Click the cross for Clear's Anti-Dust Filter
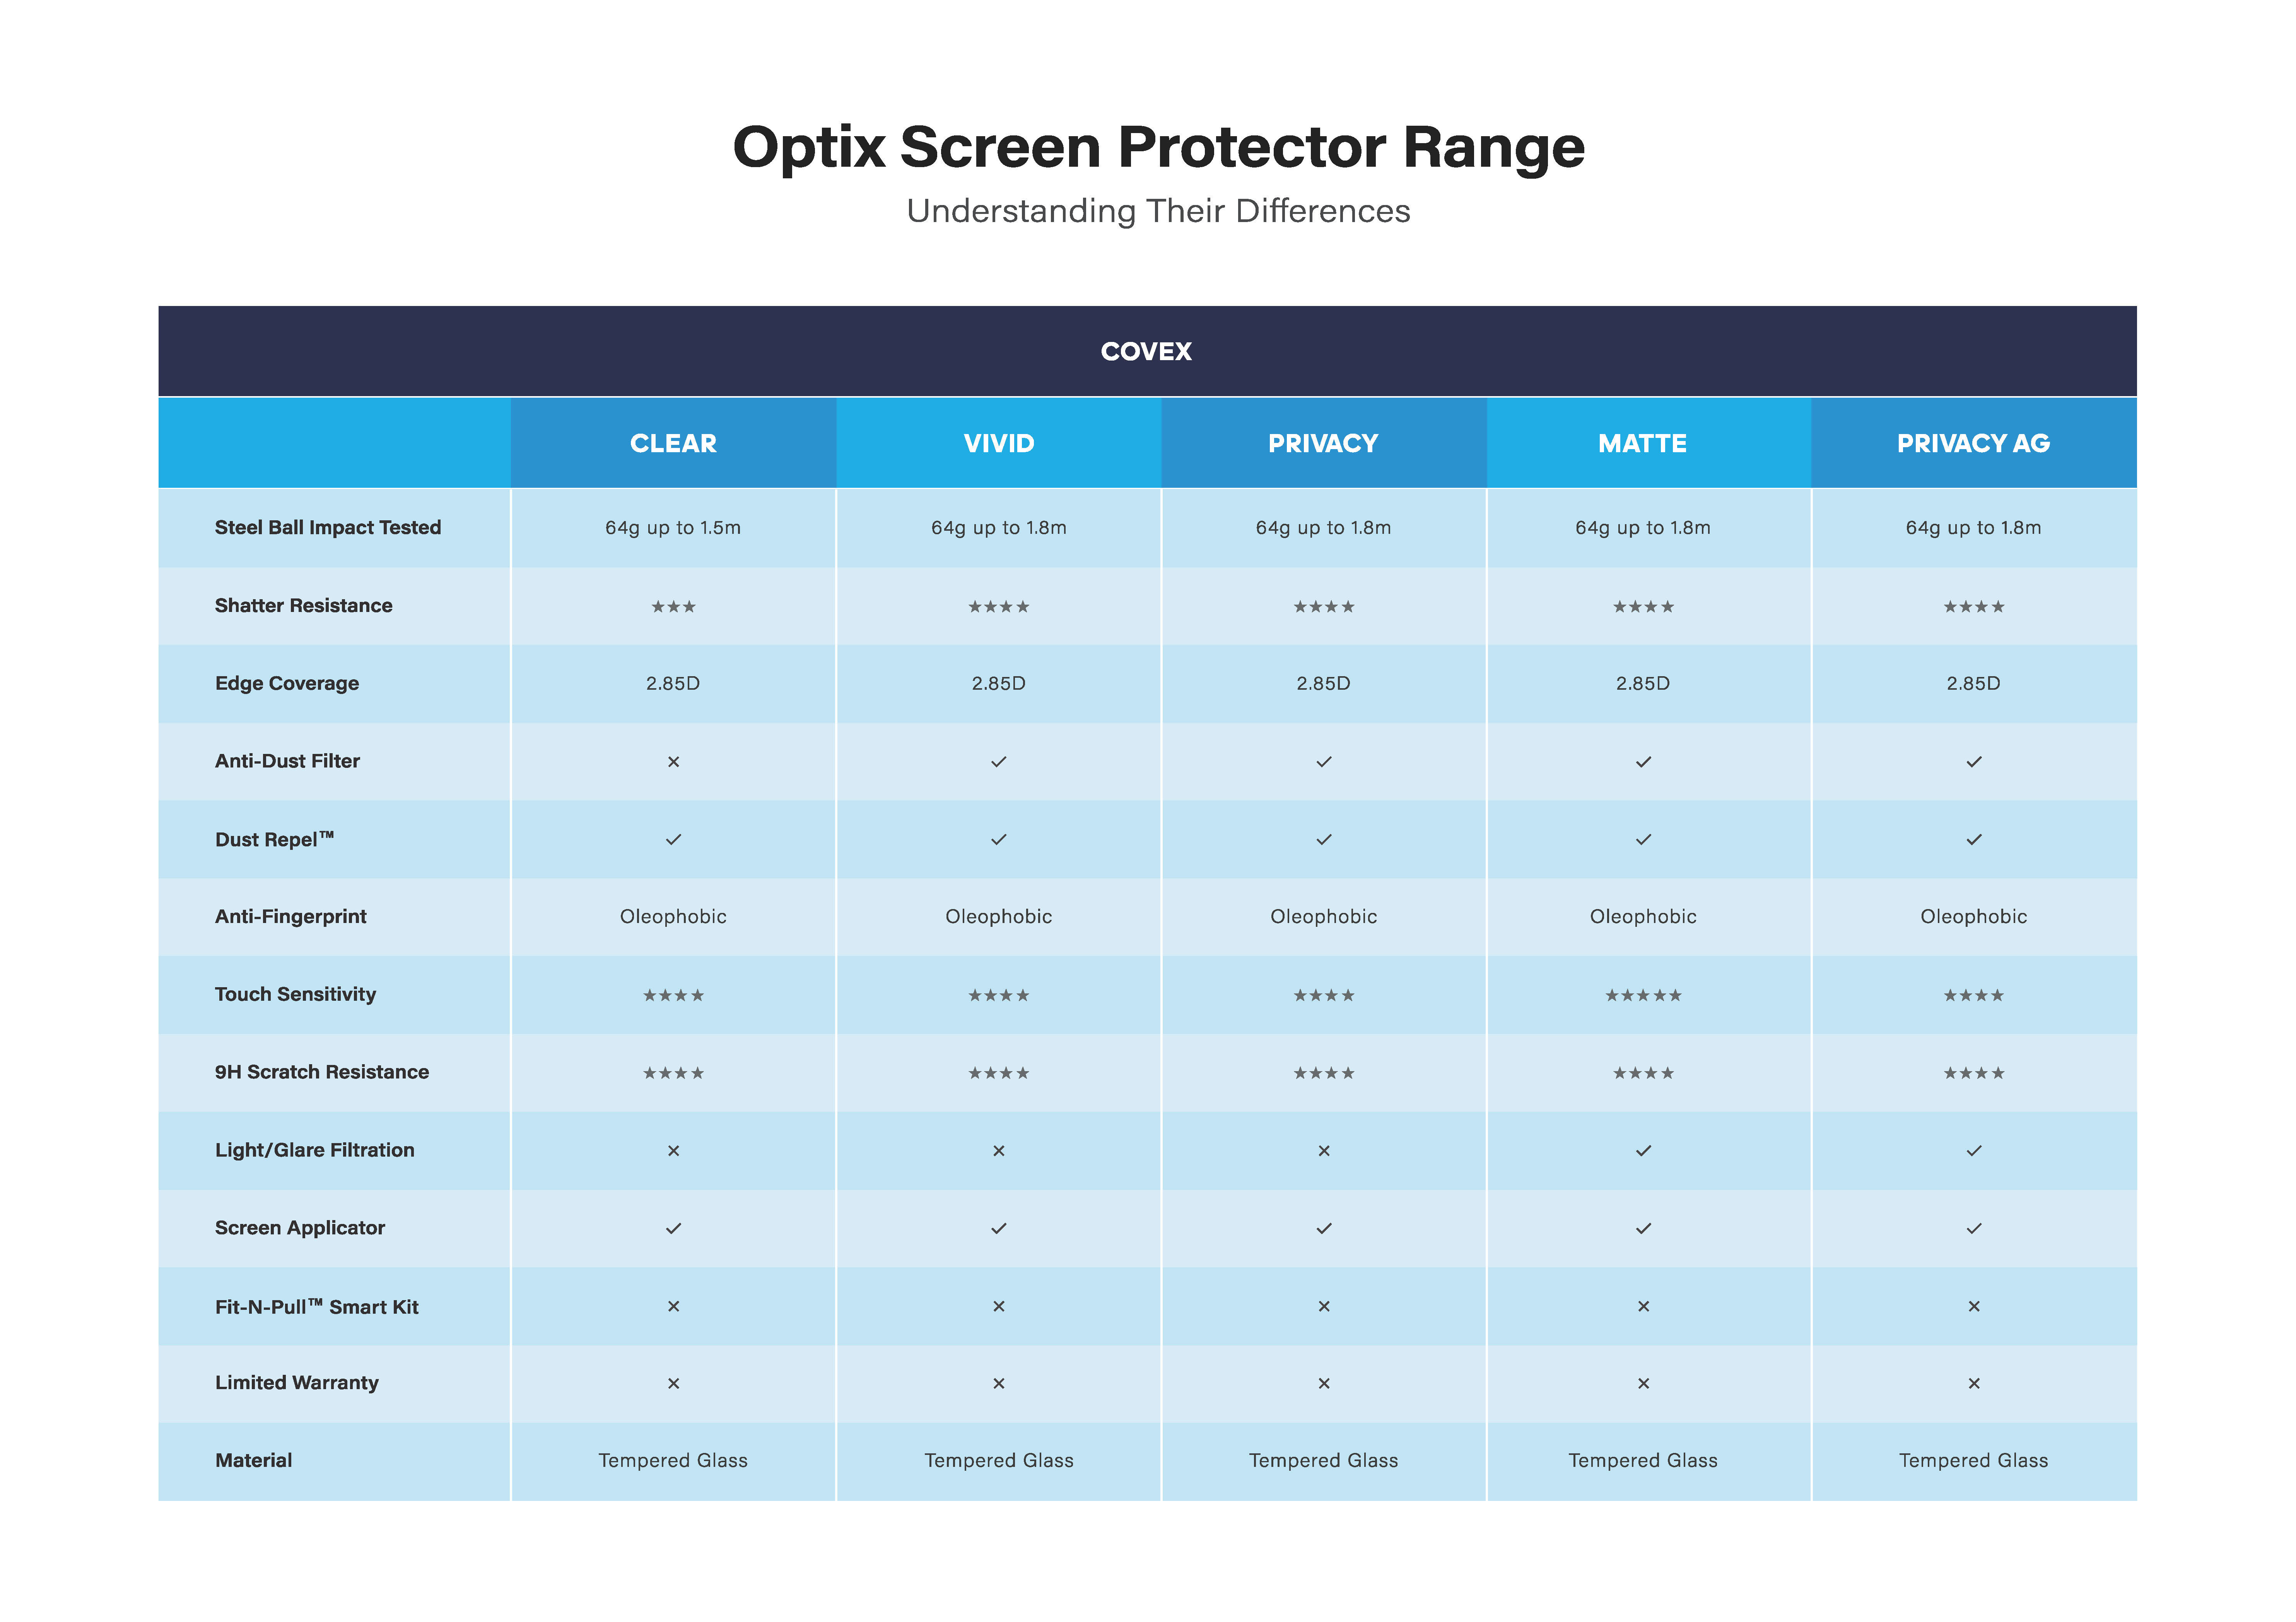Screen dimensions: 2296x1622 pyautogui.click(x=673, y=762)
